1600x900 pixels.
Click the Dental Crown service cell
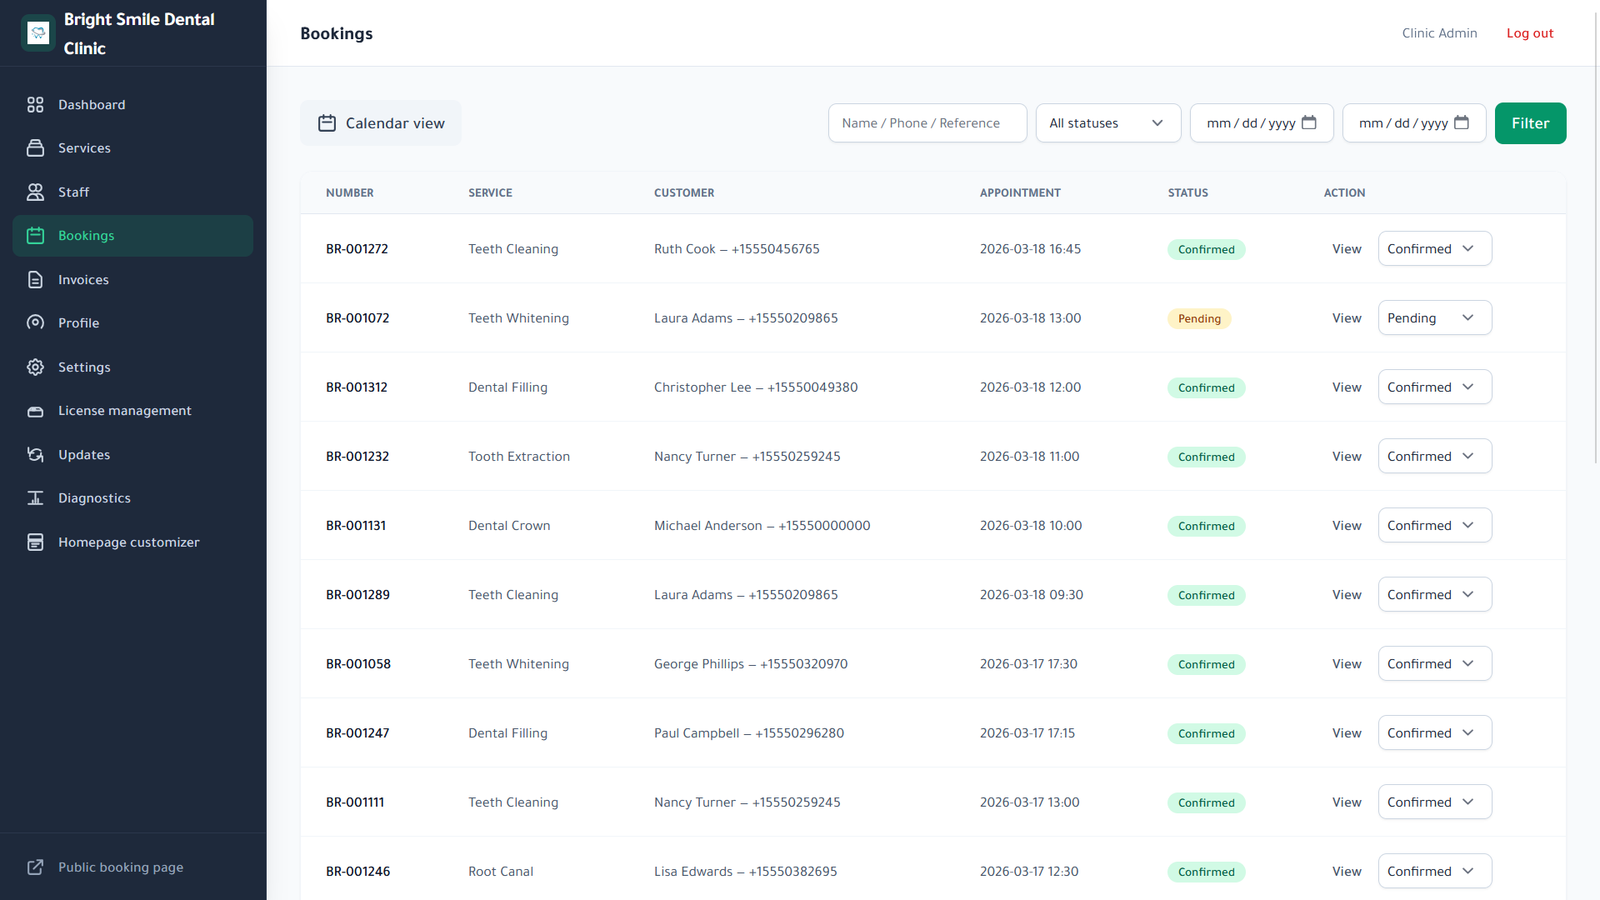pos(509,525)
